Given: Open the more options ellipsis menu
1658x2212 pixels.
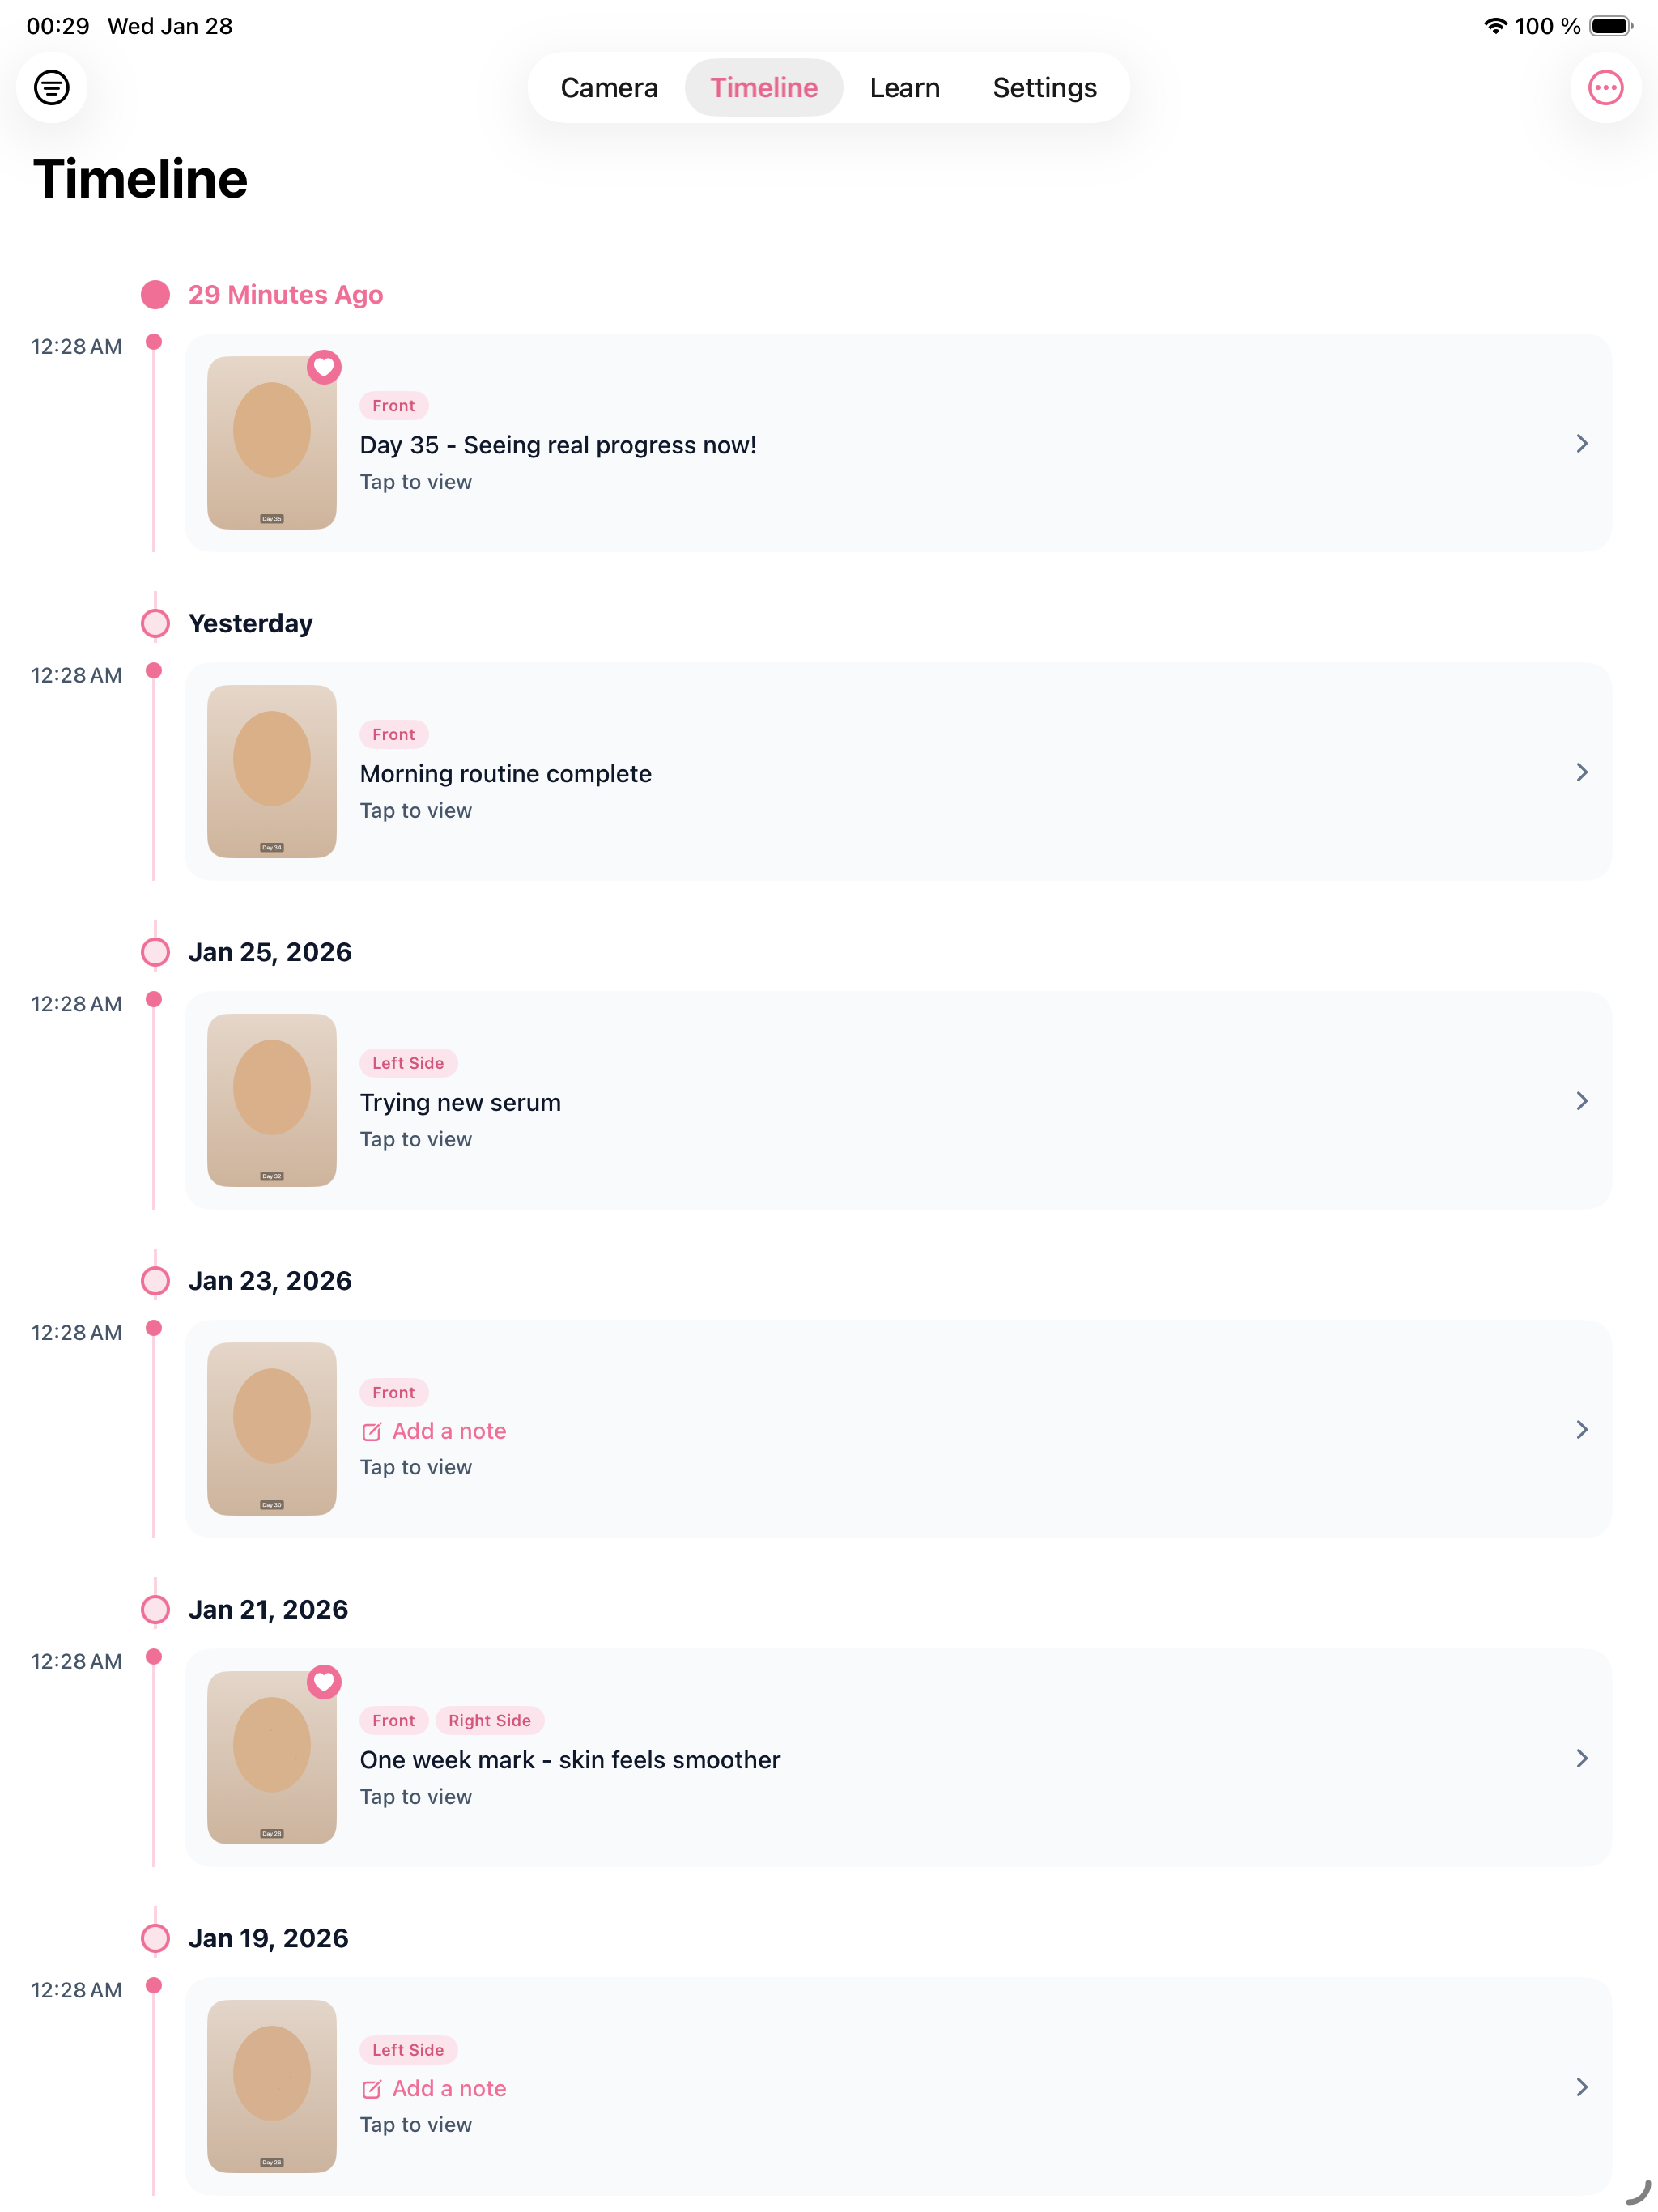Looking at the screenshot, I should (x=1605, y=88).
